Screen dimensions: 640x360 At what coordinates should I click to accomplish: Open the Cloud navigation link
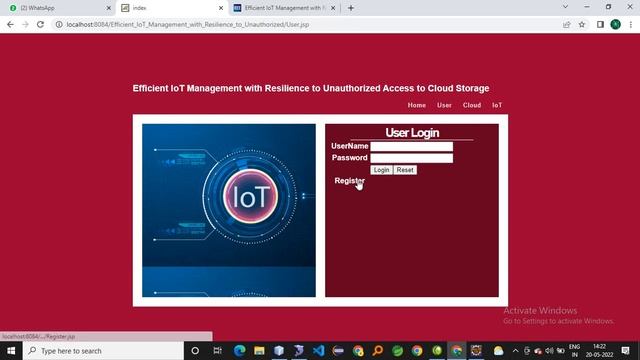click(472, 105)
